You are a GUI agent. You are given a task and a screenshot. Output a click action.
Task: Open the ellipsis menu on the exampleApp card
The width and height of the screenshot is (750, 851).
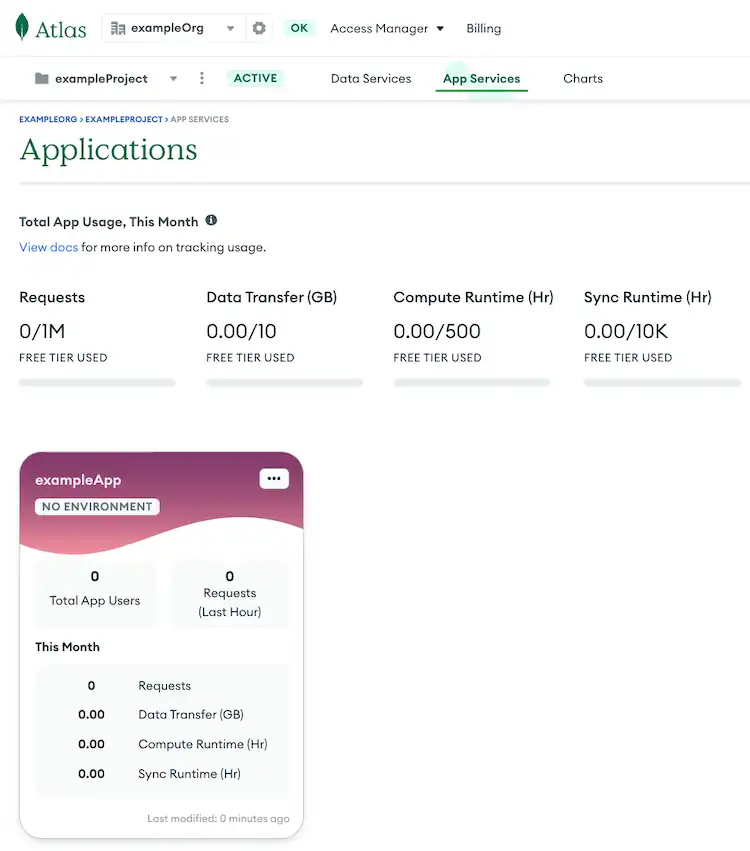coord(274,479)
